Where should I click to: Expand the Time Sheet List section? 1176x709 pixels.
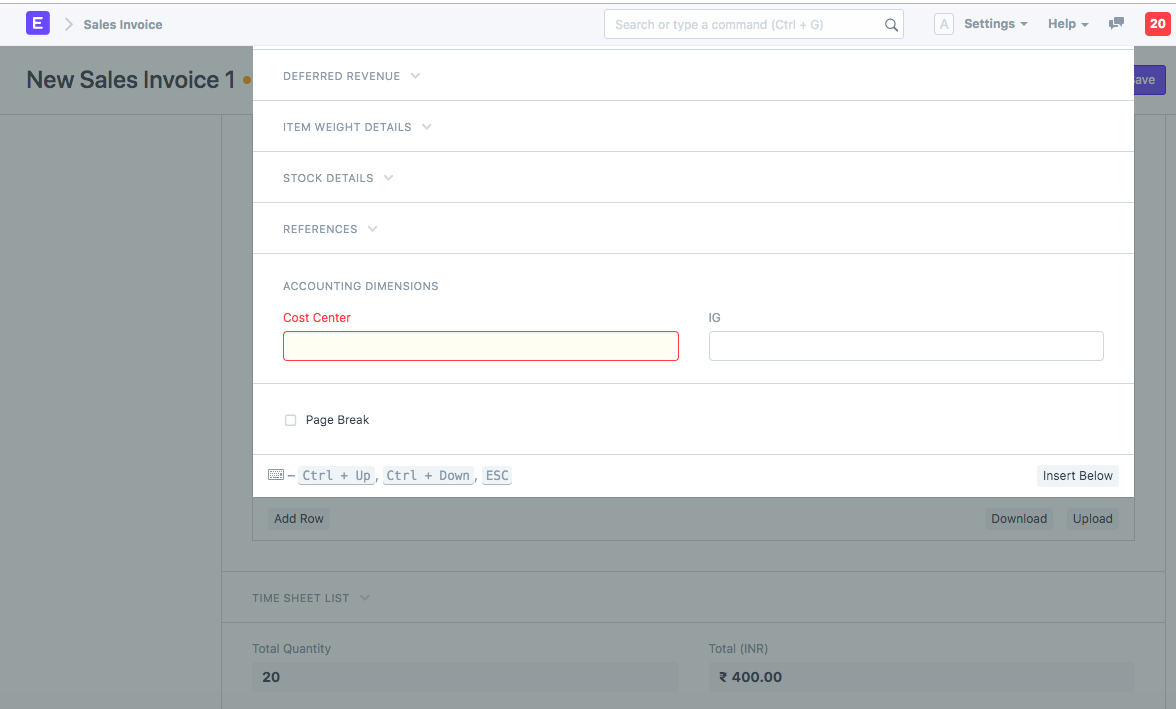(312, 597)
